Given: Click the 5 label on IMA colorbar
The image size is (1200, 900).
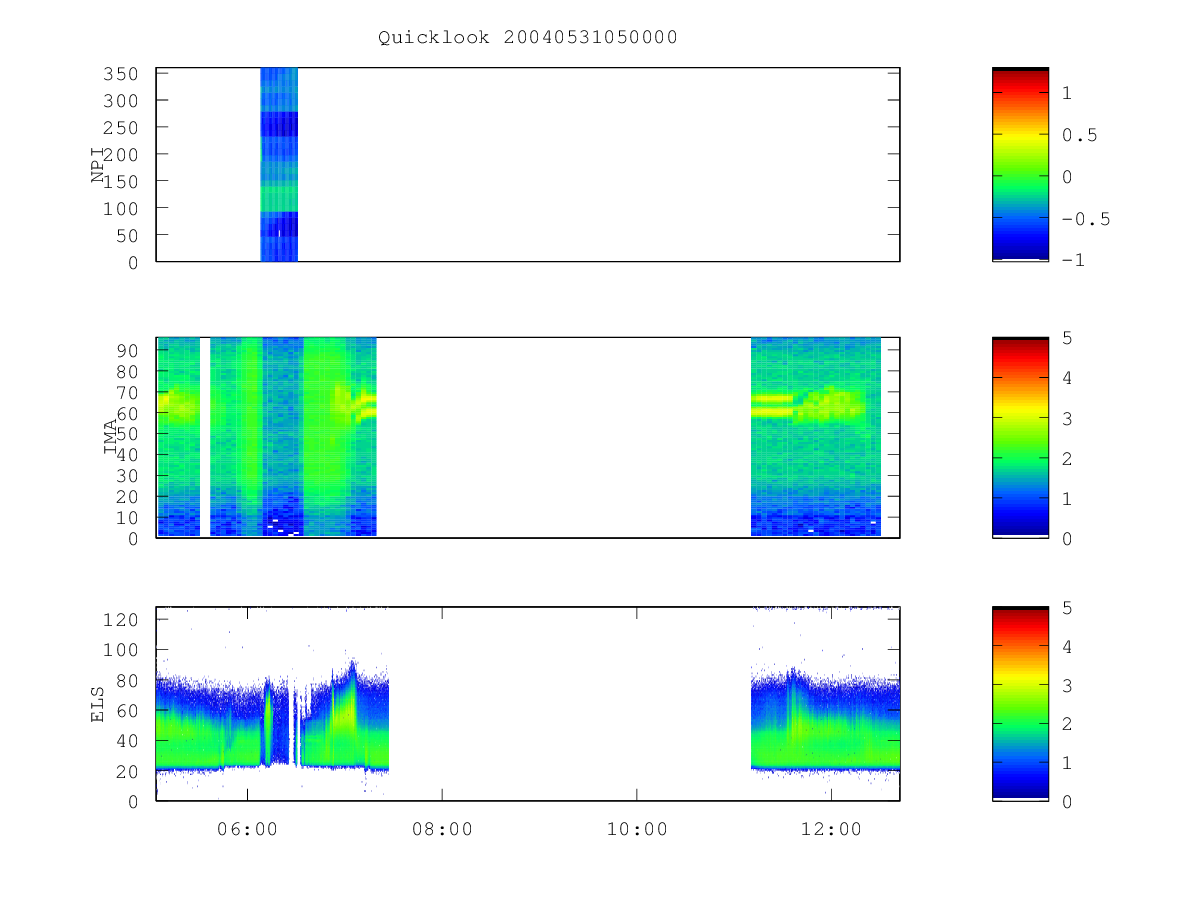Looking at the screenshot, I should click(x=1067, y=338).
